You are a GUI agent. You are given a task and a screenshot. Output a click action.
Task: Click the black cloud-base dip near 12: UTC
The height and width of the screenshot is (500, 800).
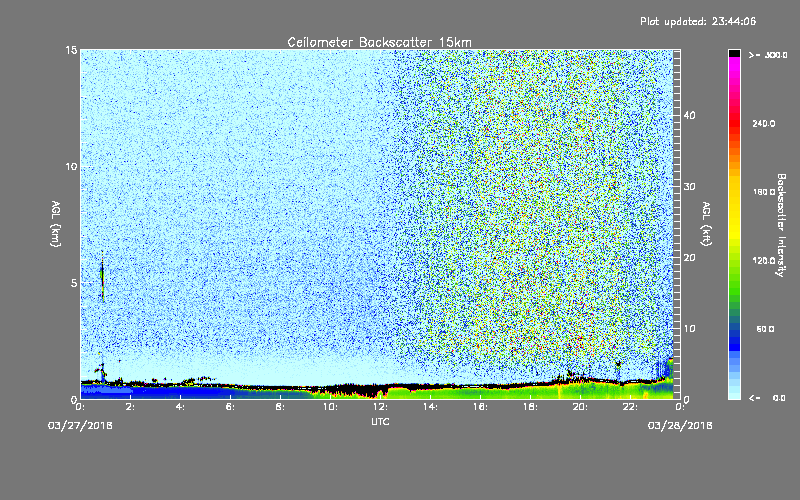pyautogui.click(x=376, y=392)
